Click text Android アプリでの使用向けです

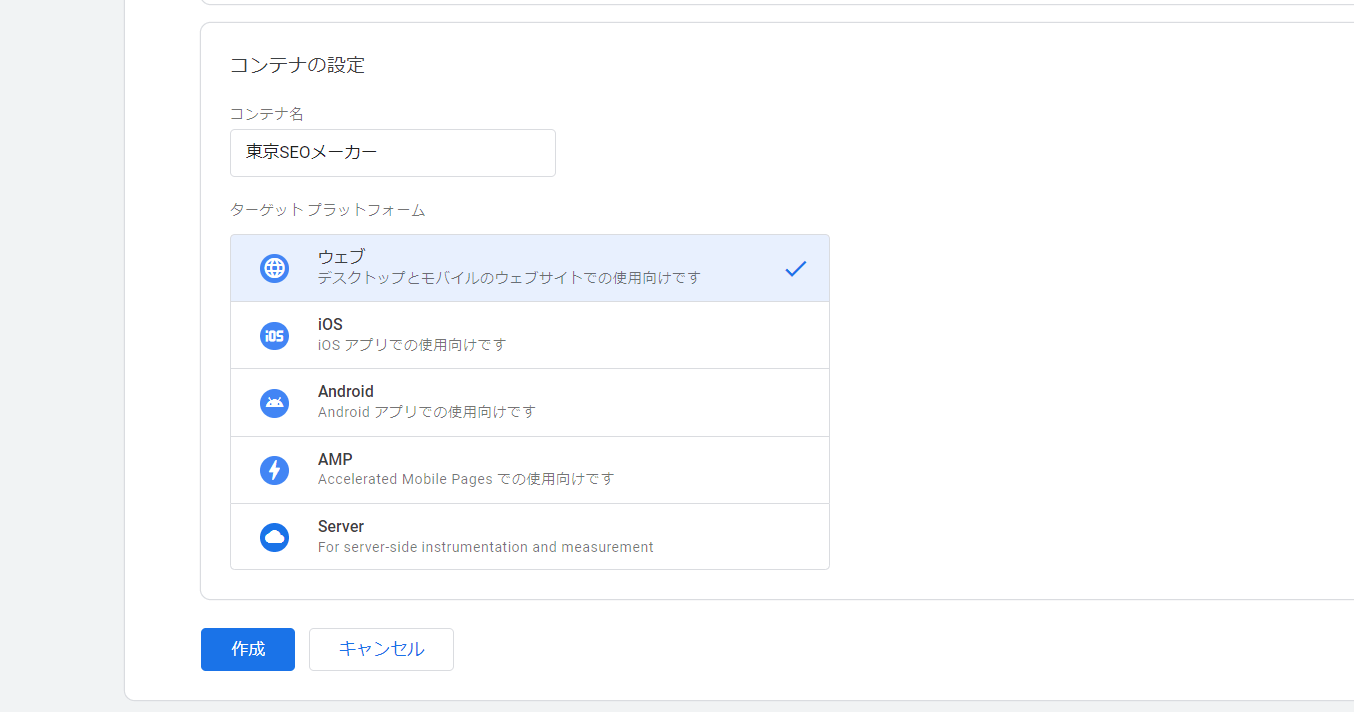(x=427, y=412)
